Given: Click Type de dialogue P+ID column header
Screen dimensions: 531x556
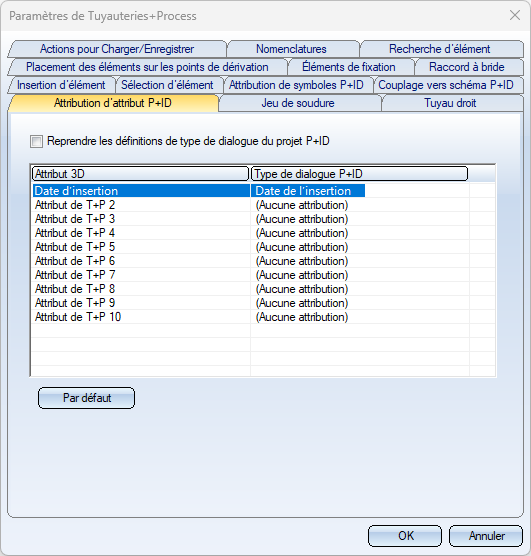Looking at the screenshot, I should pos(359,174).
